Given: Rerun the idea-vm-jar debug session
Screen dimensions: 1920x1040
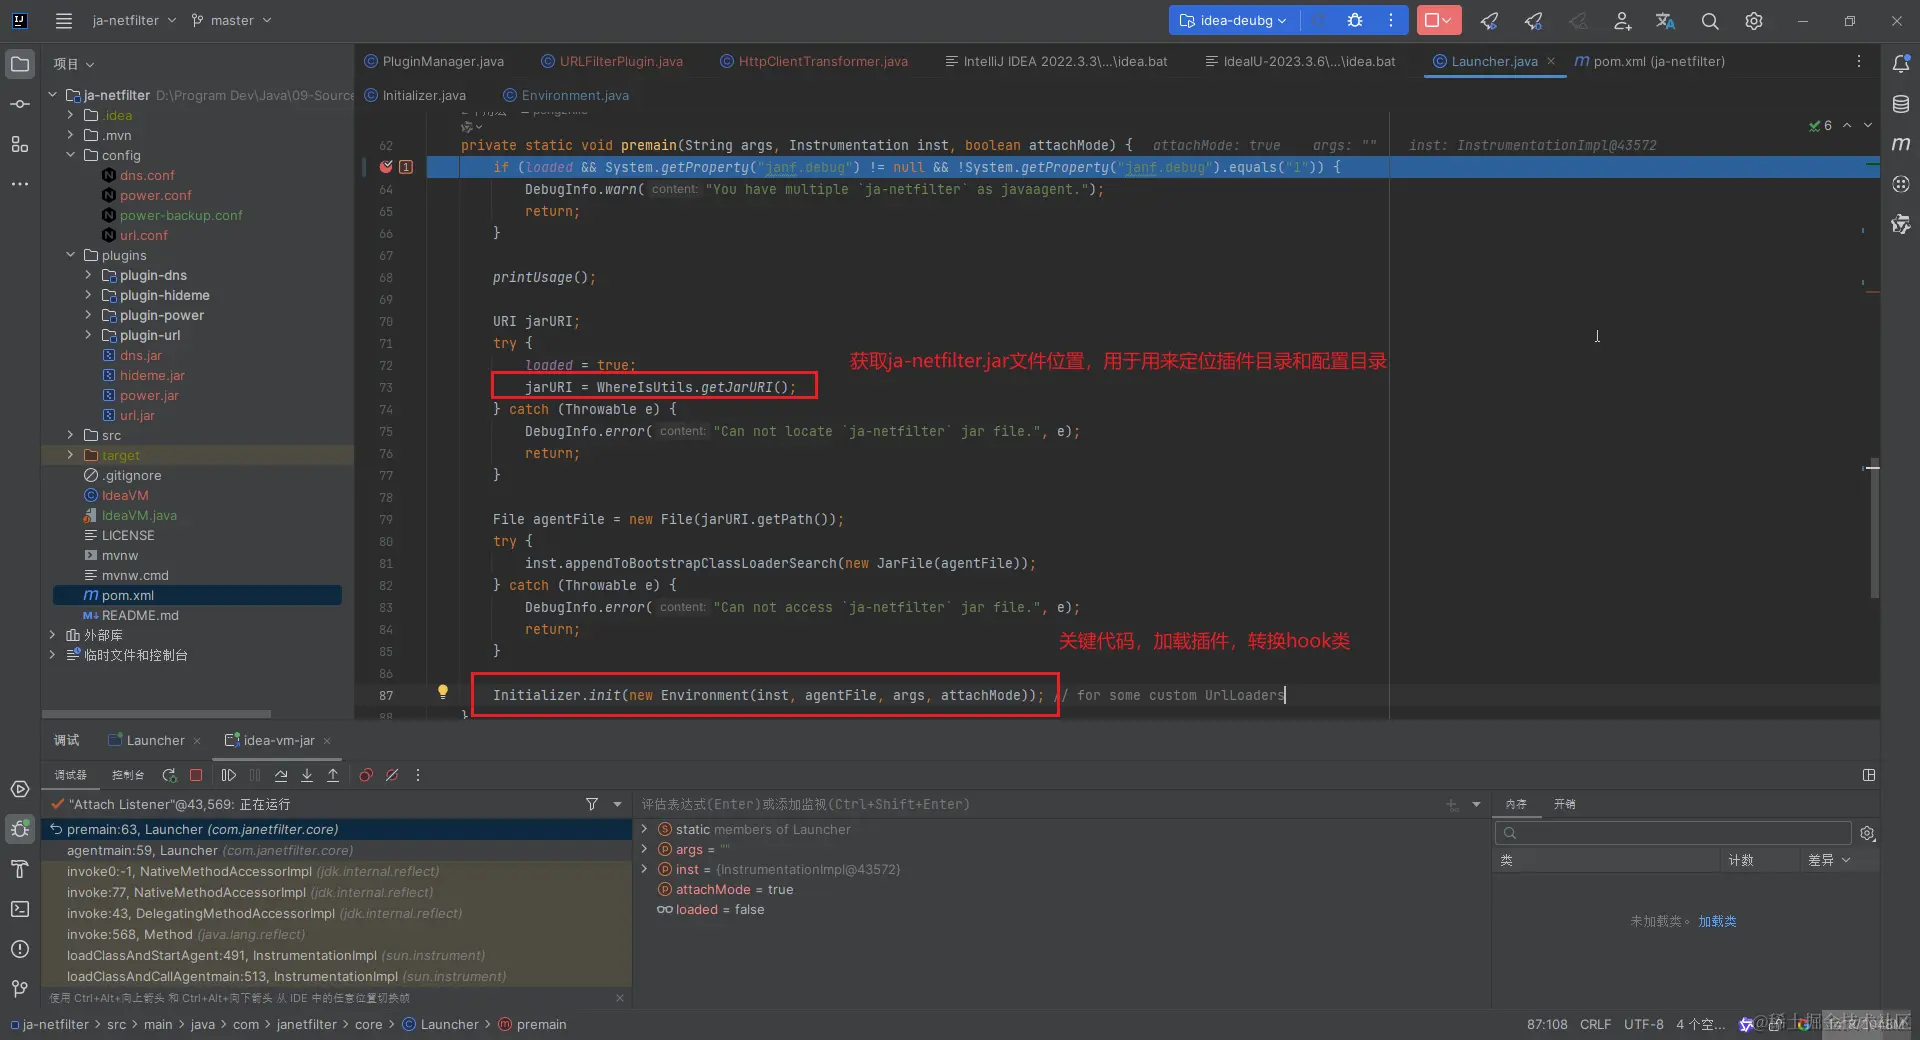Looking at the screenshot, I should (x=169, y=775).
